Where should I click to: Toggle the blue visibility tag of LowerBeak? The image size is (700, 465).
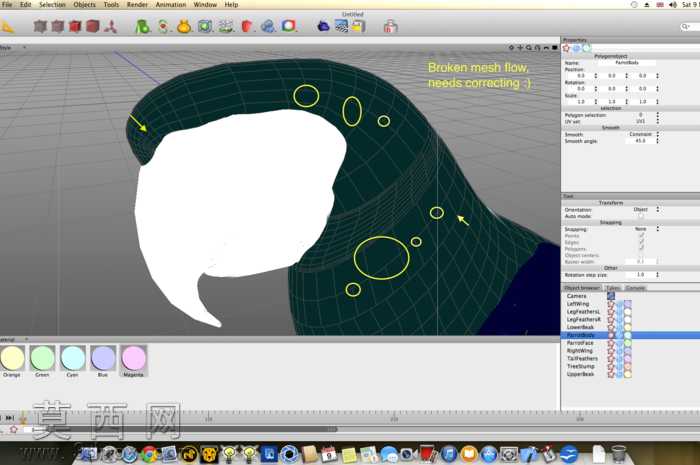[x=620, y=327]
